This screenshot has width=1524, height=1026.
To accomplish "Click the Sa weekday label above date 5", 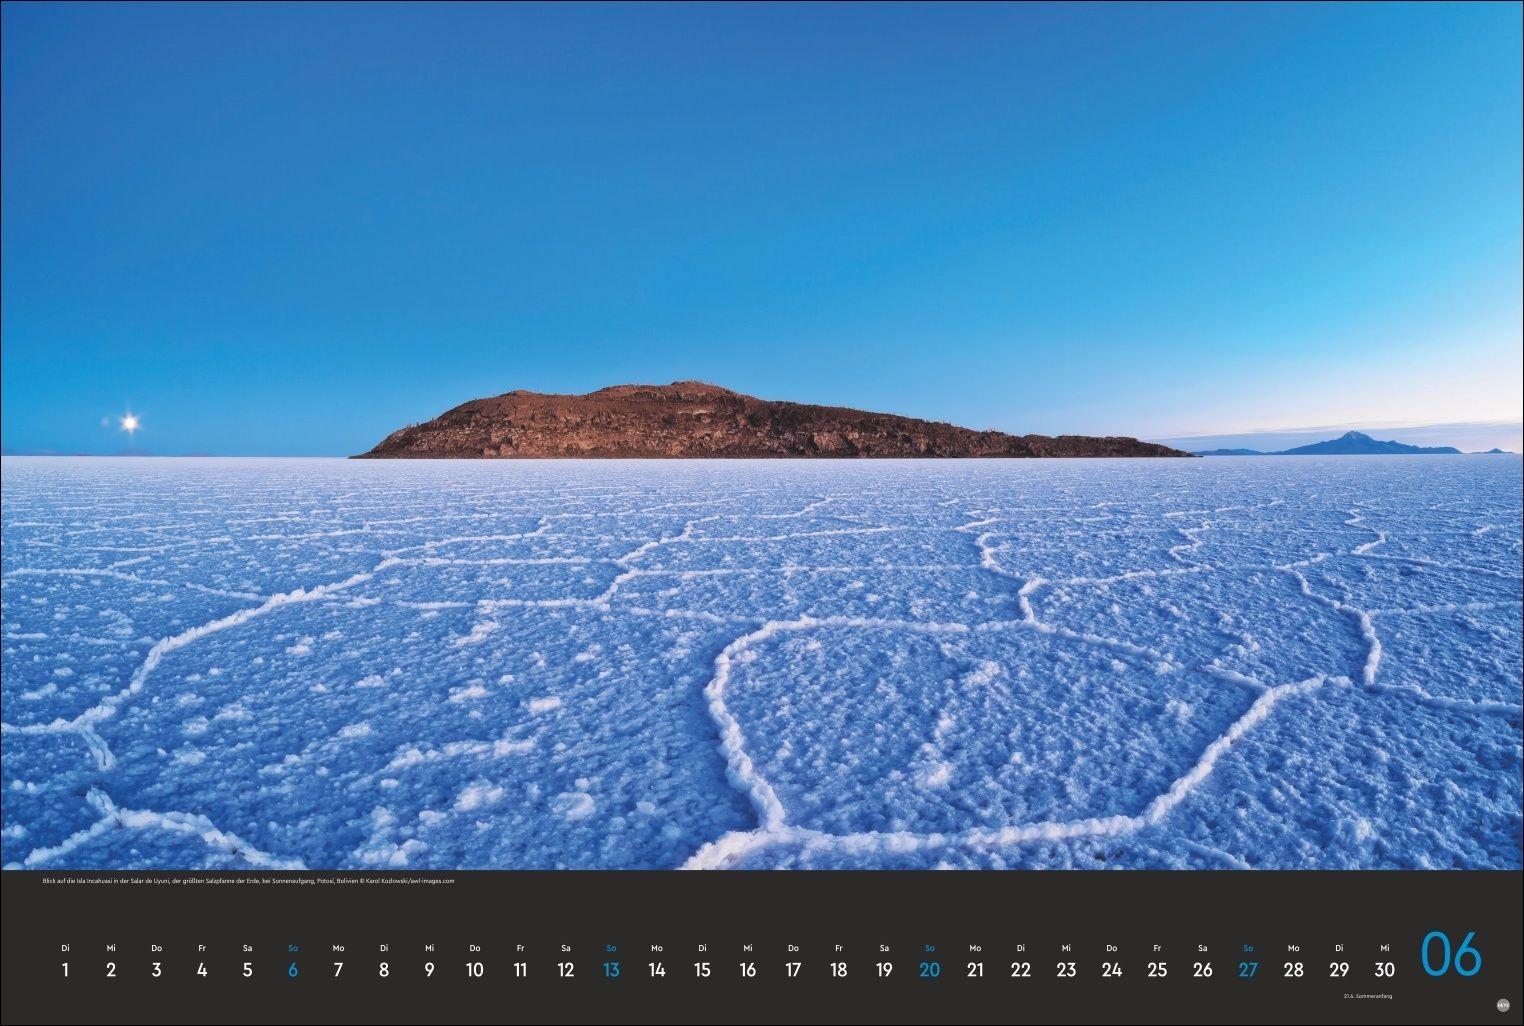I will [247, 947].
